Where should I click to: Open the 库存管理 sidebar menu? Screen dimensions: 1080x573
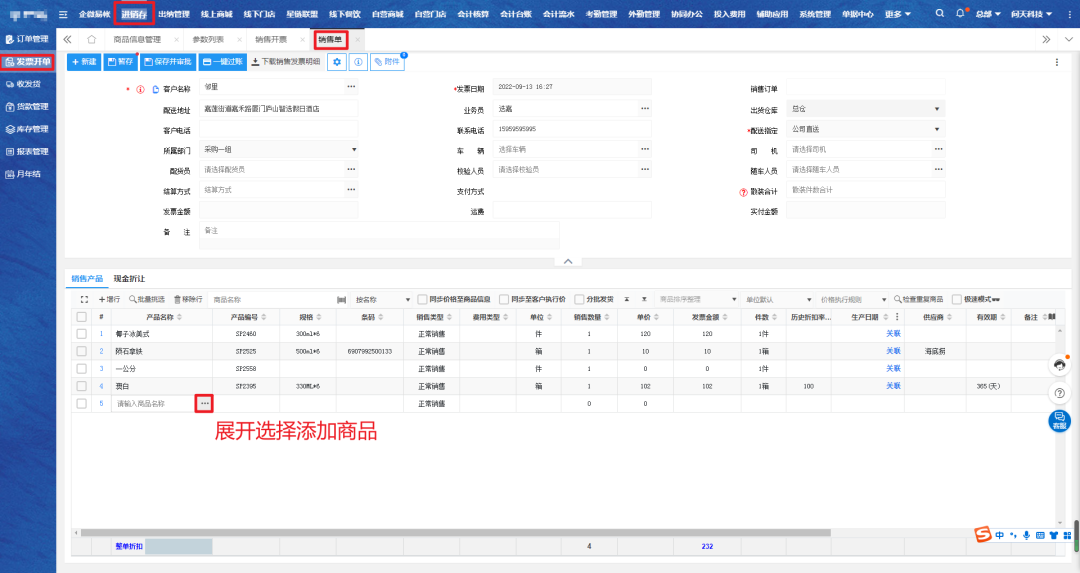coord(27,129)
